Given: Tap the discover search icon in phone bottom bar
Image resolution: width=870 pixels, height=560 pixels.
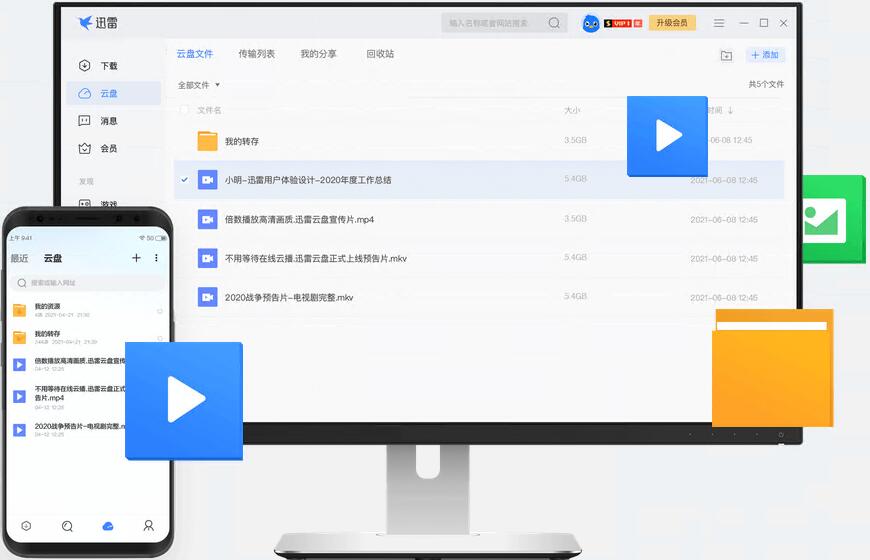Looking at the screenshot, I should point(67,526).
